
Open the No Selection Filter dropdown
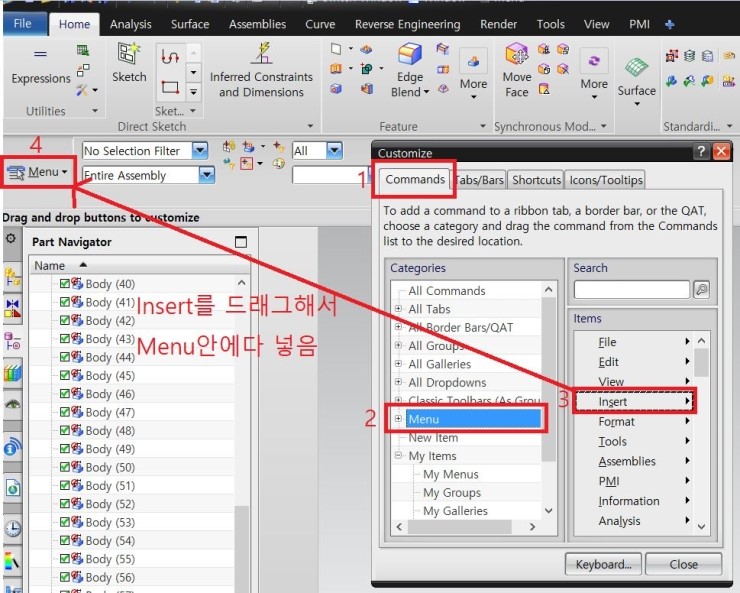pos(200,151)
